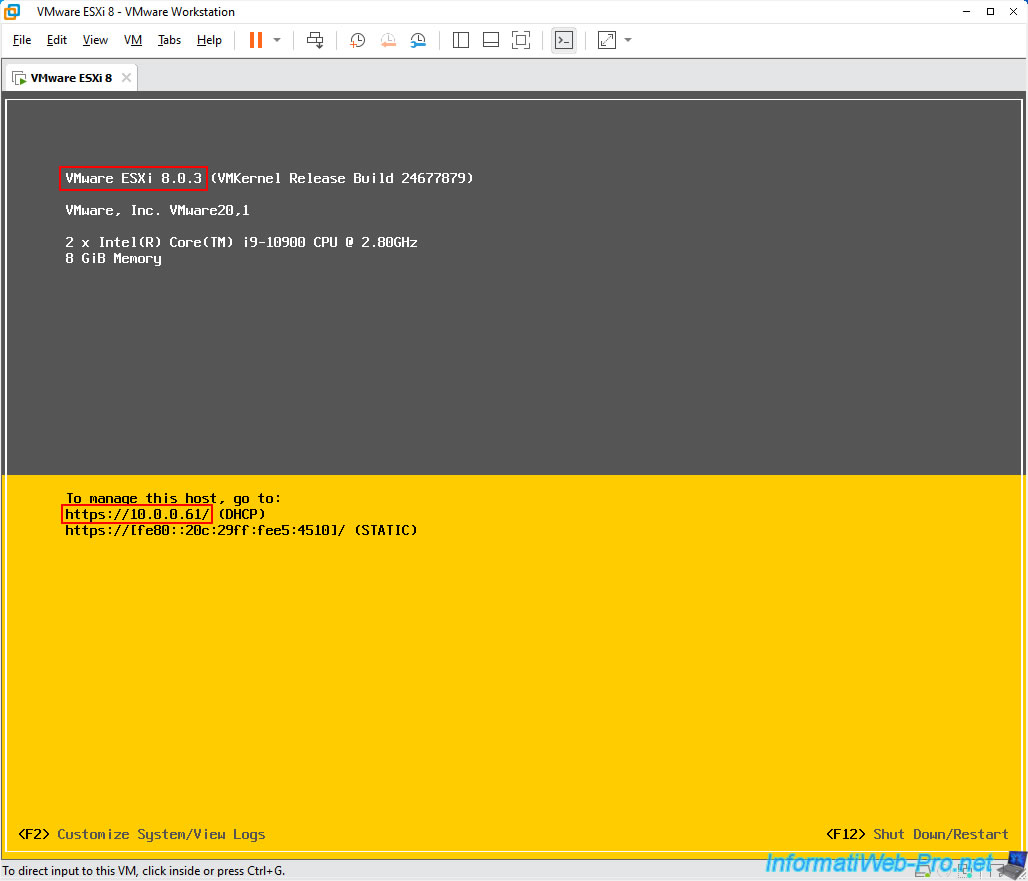The image size is (1028, 881).
Task: Show or hide the thumbnail bar
Action: click(x=491, y=40)
